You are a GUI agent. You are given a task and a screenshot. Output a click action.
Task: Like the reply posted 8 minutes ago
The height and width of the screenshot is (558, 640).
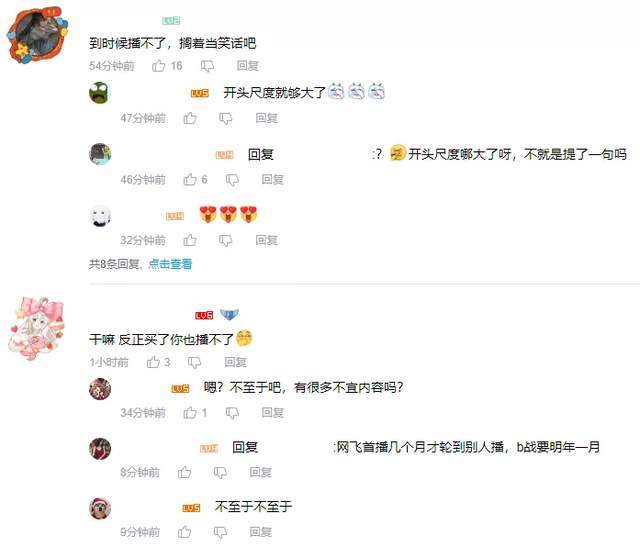[x=184, y=472]
